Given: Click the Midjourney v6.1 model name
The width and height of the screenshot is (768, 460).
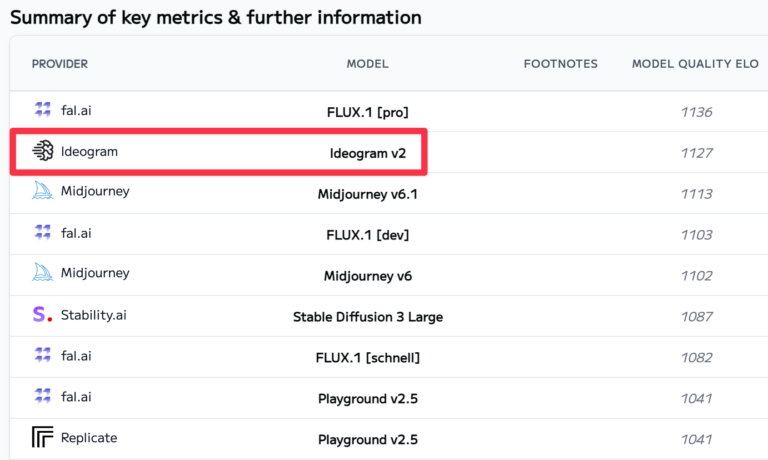Looking at the screenshot, I should [x=367, y=194].
